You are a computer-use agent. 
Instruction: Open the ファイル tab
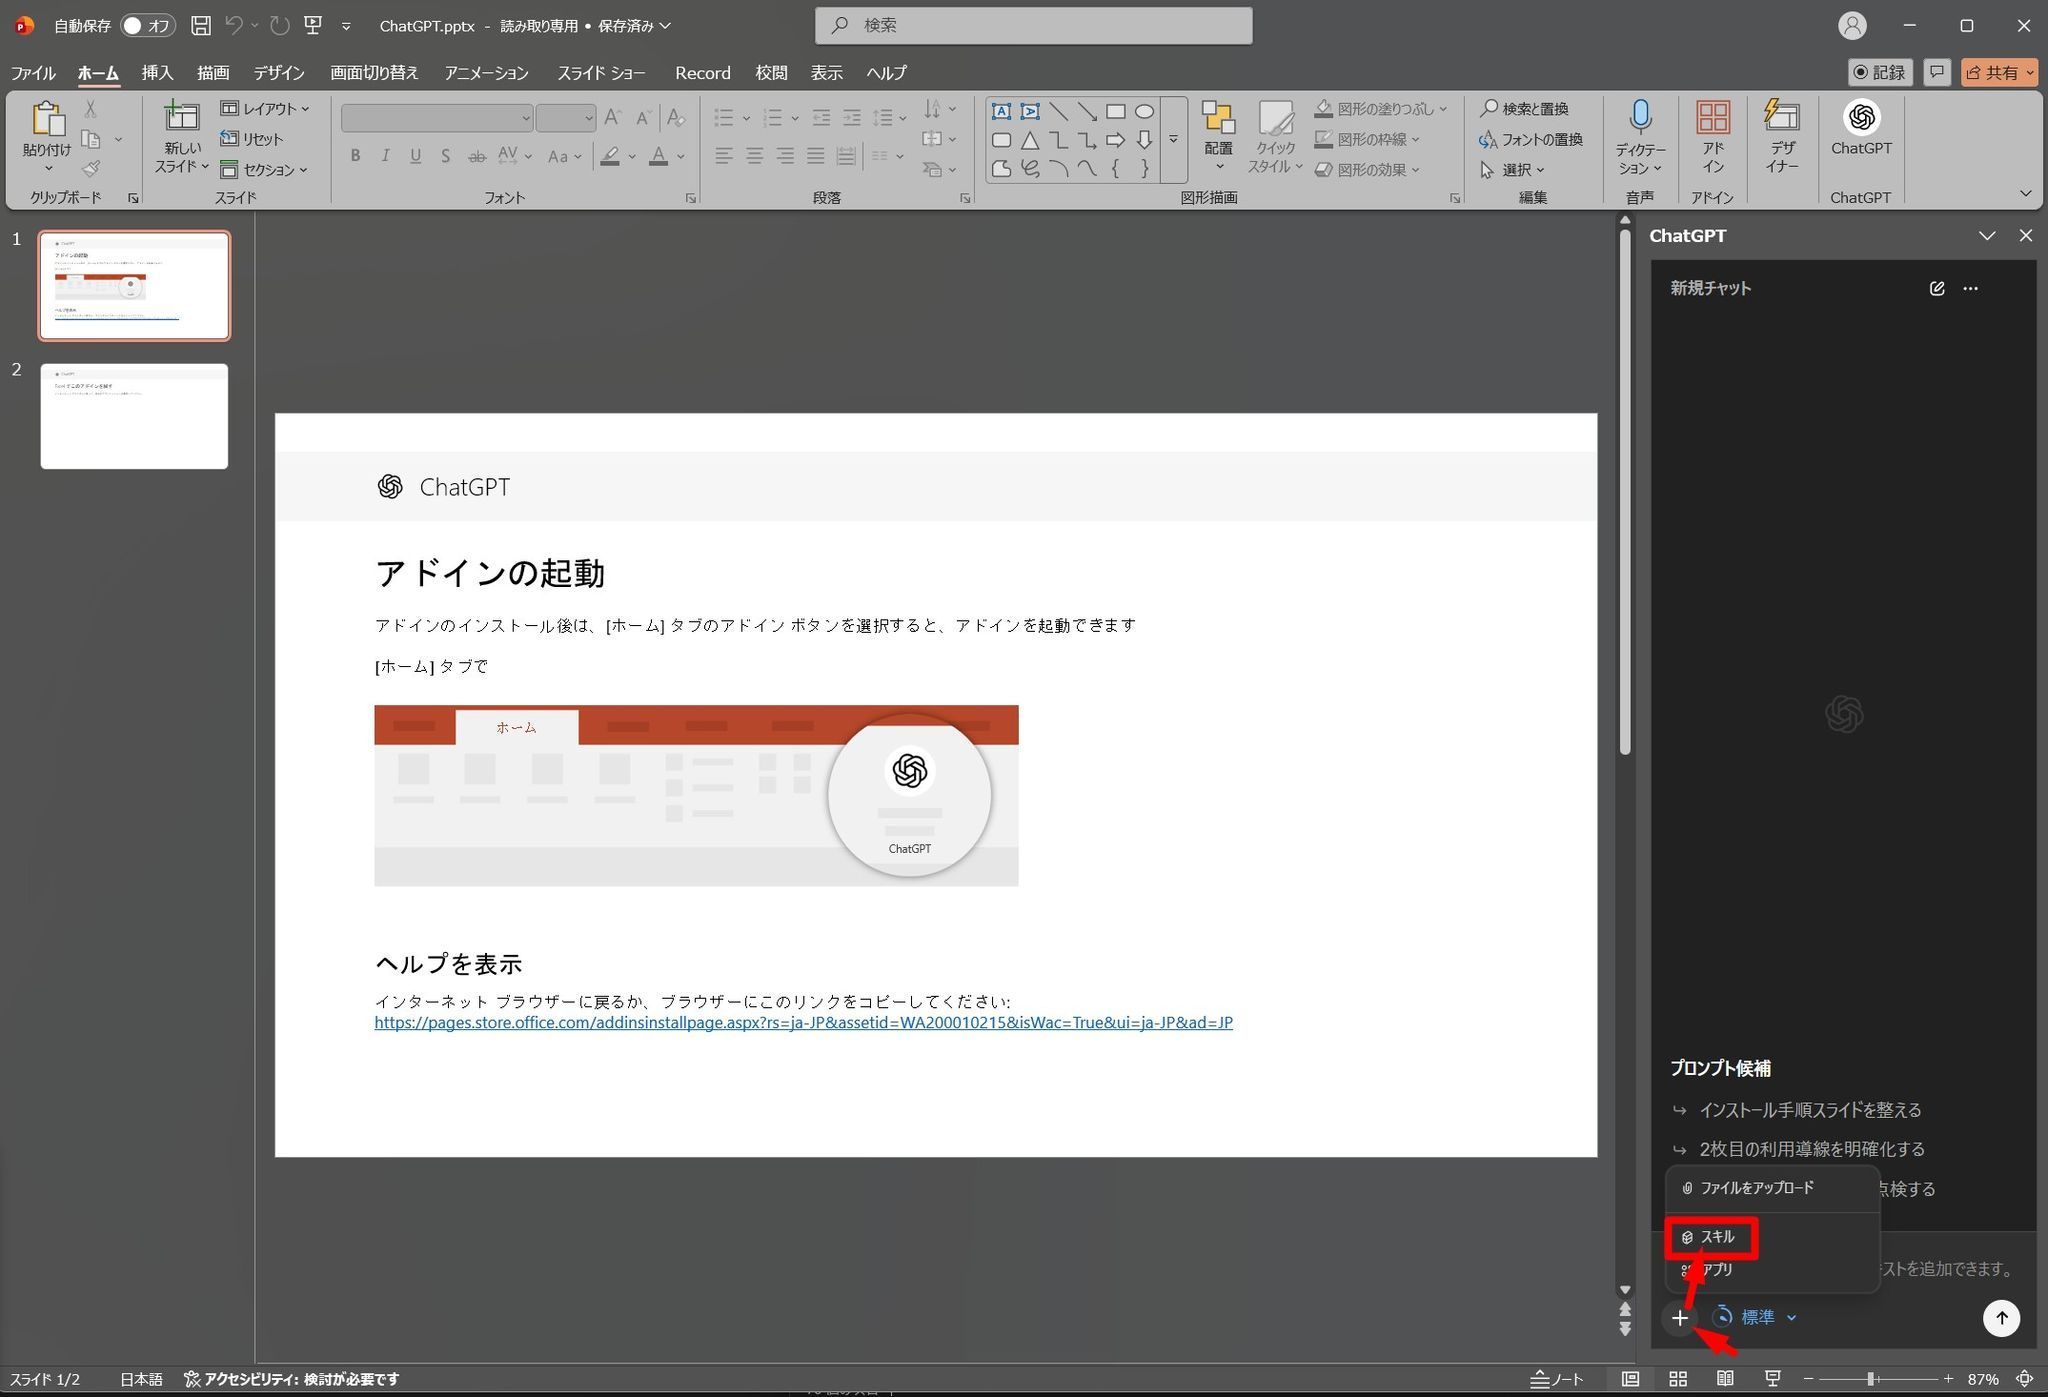click(33, 72)
